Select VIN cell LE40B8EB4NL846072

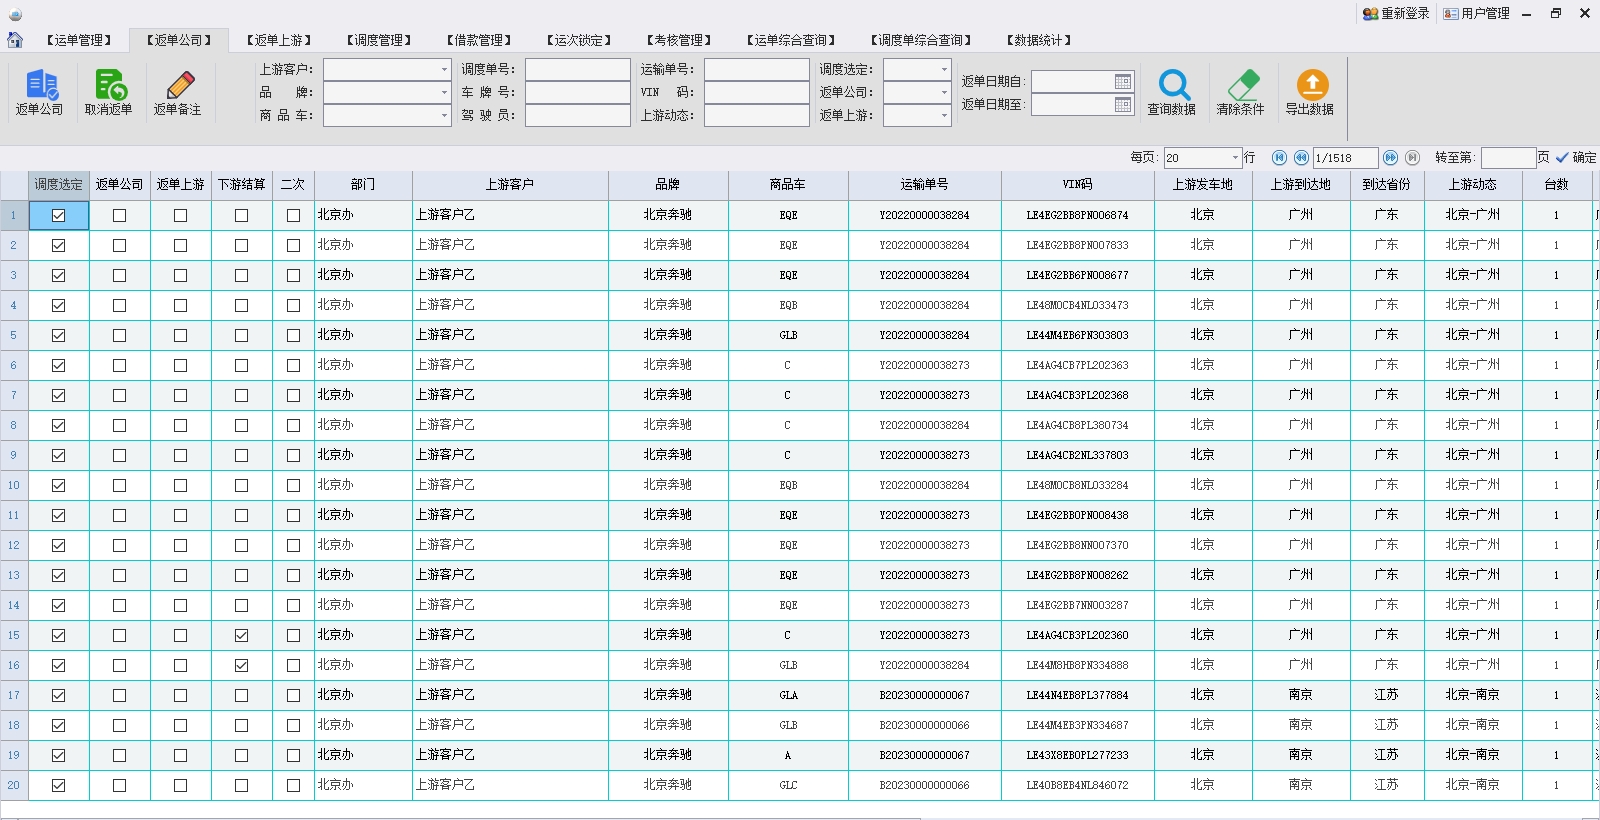(1078, 785)
